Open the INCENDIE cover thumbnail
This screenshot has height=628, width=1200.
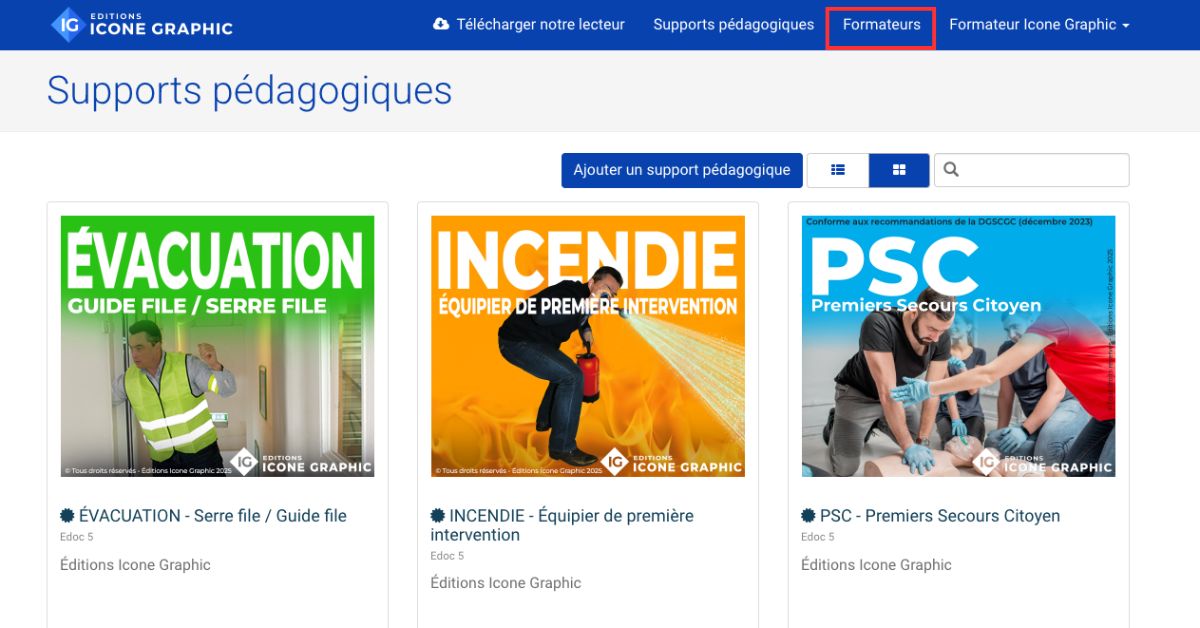(588, 346)
